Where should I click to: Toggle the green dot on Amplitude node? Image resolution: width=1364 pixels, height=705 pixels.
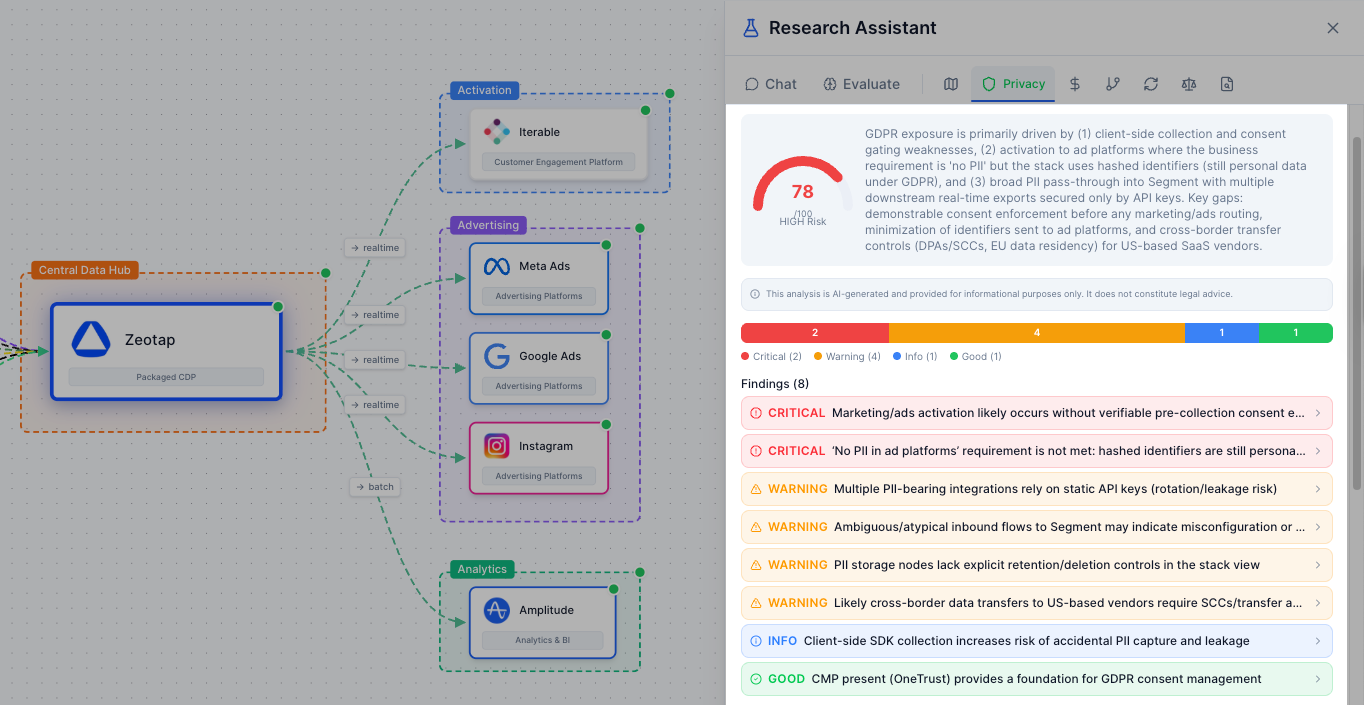pos(612,590)
